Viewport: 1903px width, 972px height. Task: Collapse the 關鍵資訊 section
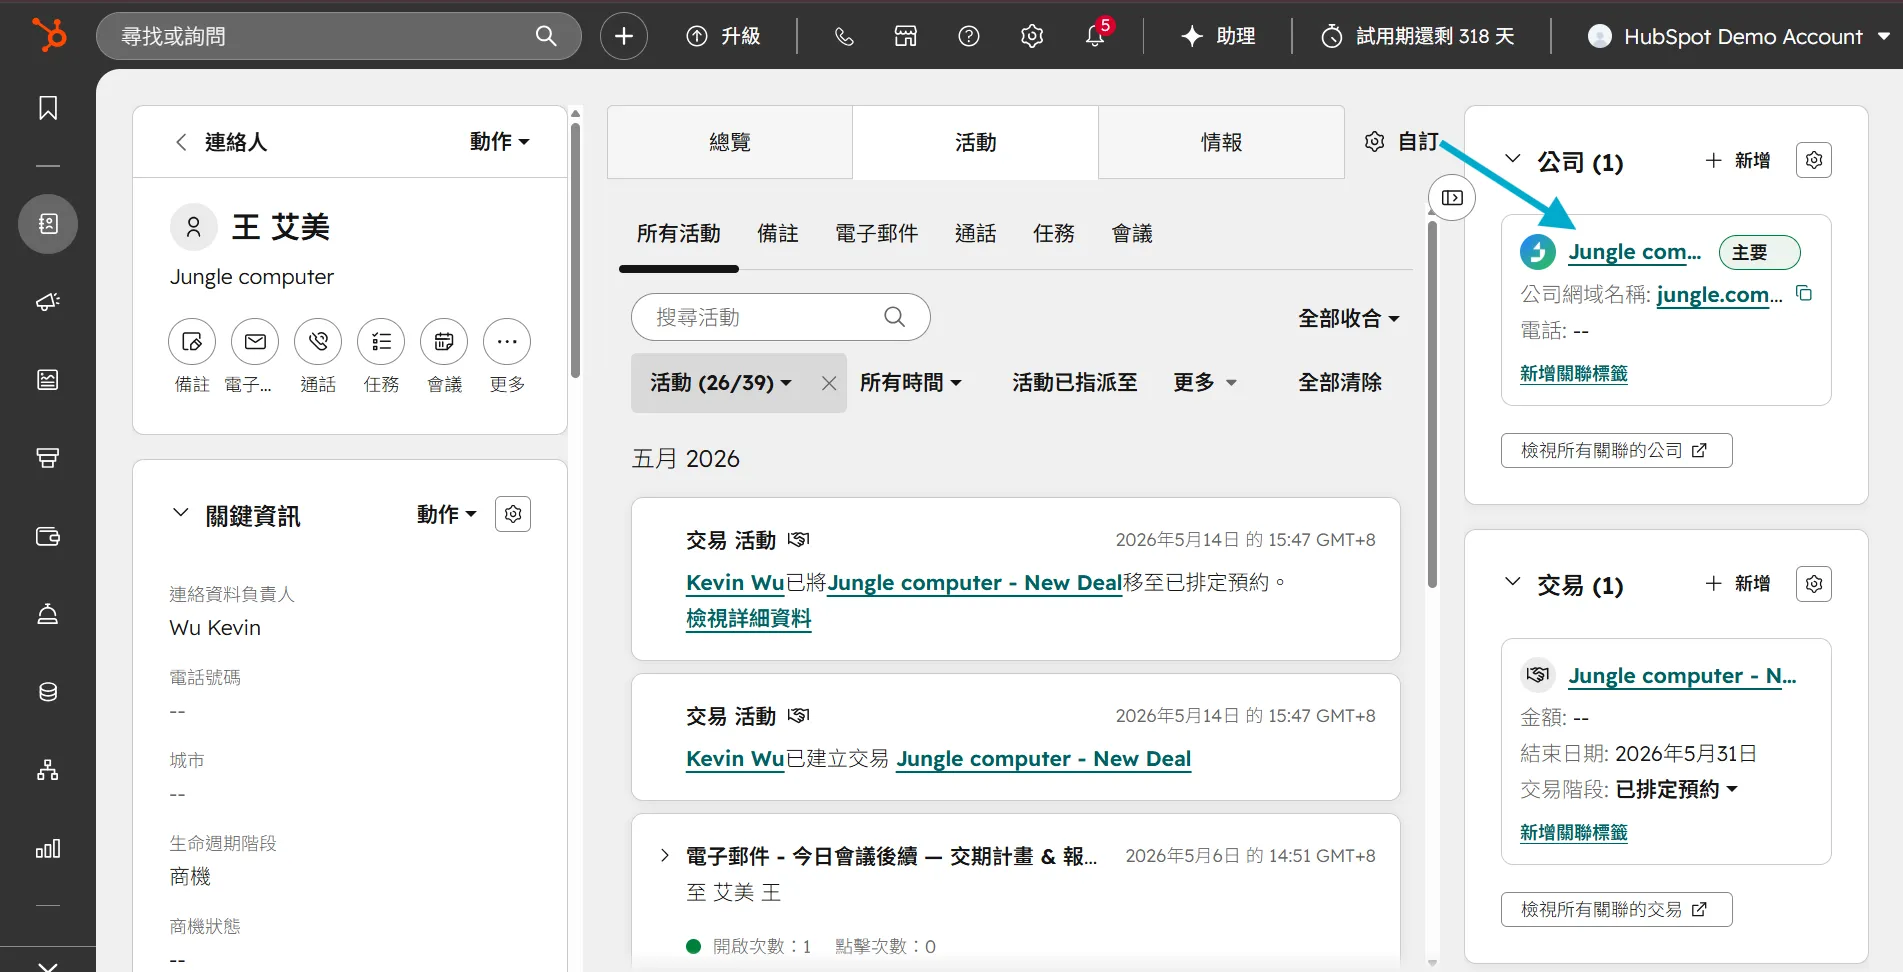(x=181, y=513)
